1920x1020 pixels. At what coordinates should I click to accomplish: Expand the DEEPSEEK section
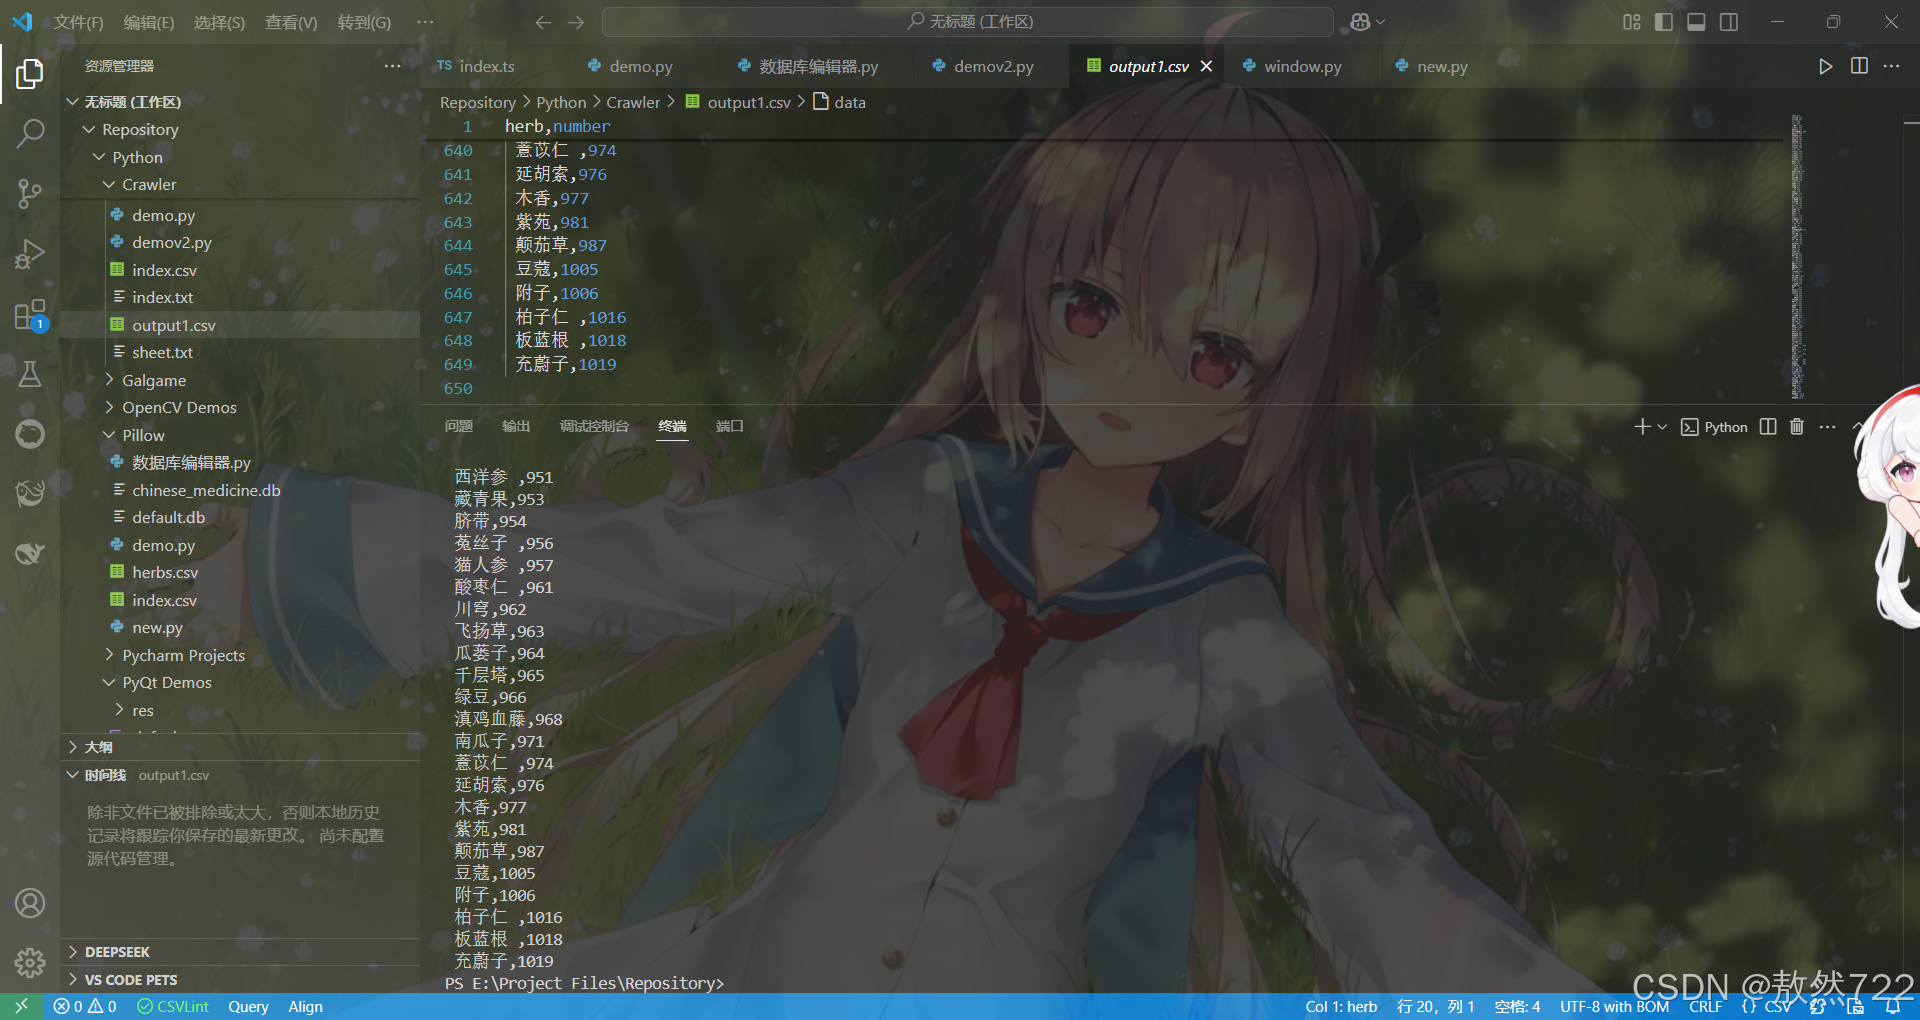240,952
